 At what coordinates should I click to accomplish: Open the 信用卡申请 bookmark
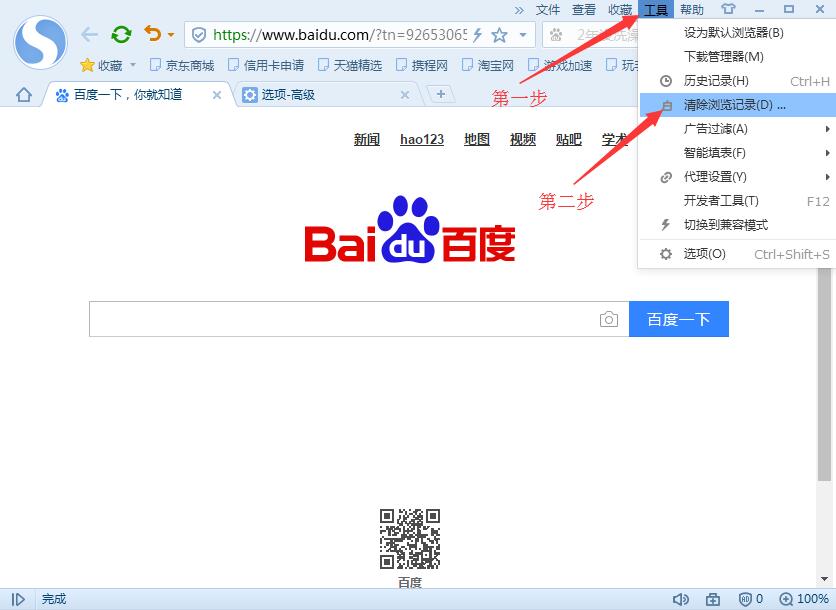266,66
